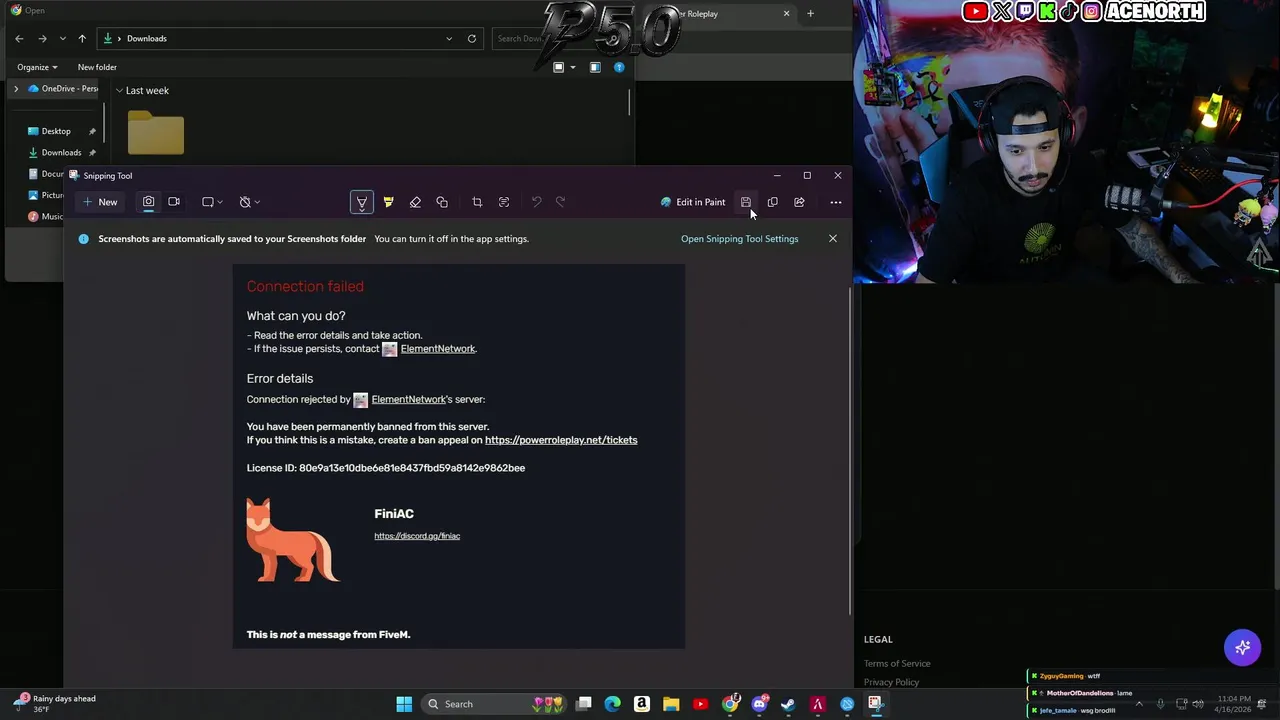Create a New folder in Open dialog

pos(97,67)
